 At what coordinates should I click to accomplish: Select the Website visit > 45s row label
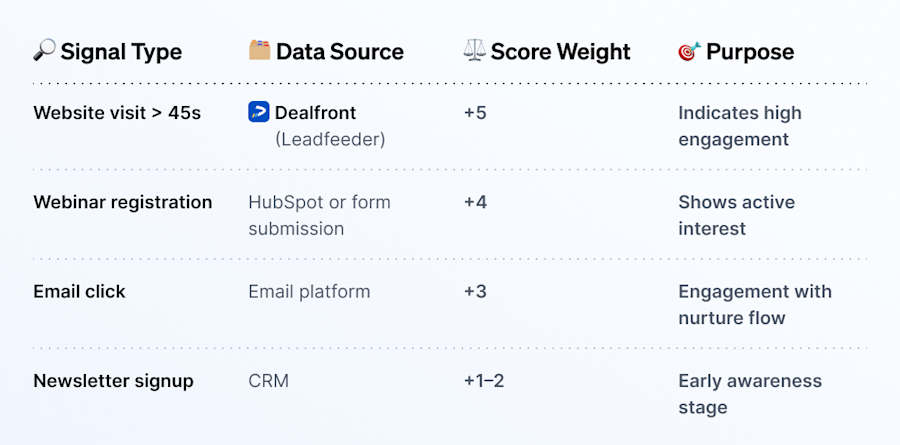[x=117, y=113]
